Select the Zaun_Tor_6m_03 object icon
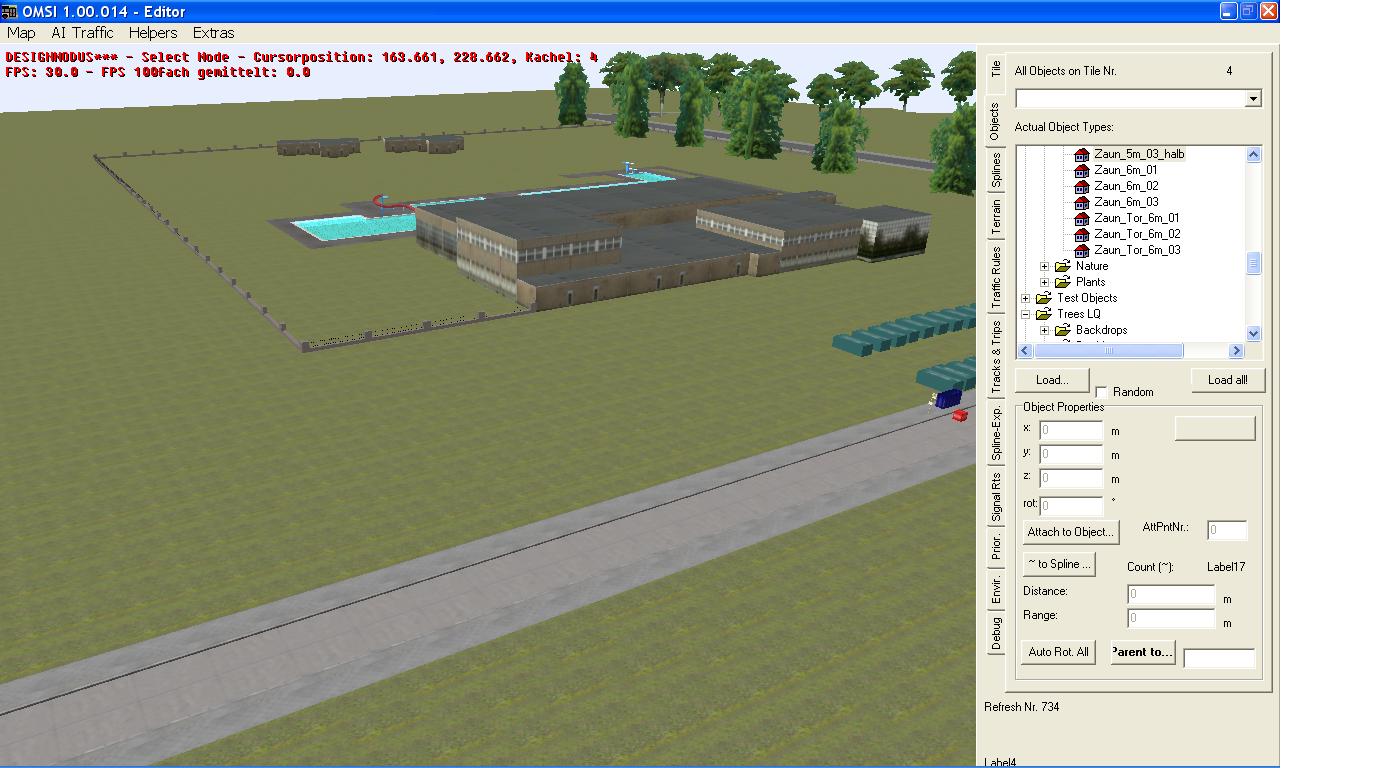 [1081, 251]
